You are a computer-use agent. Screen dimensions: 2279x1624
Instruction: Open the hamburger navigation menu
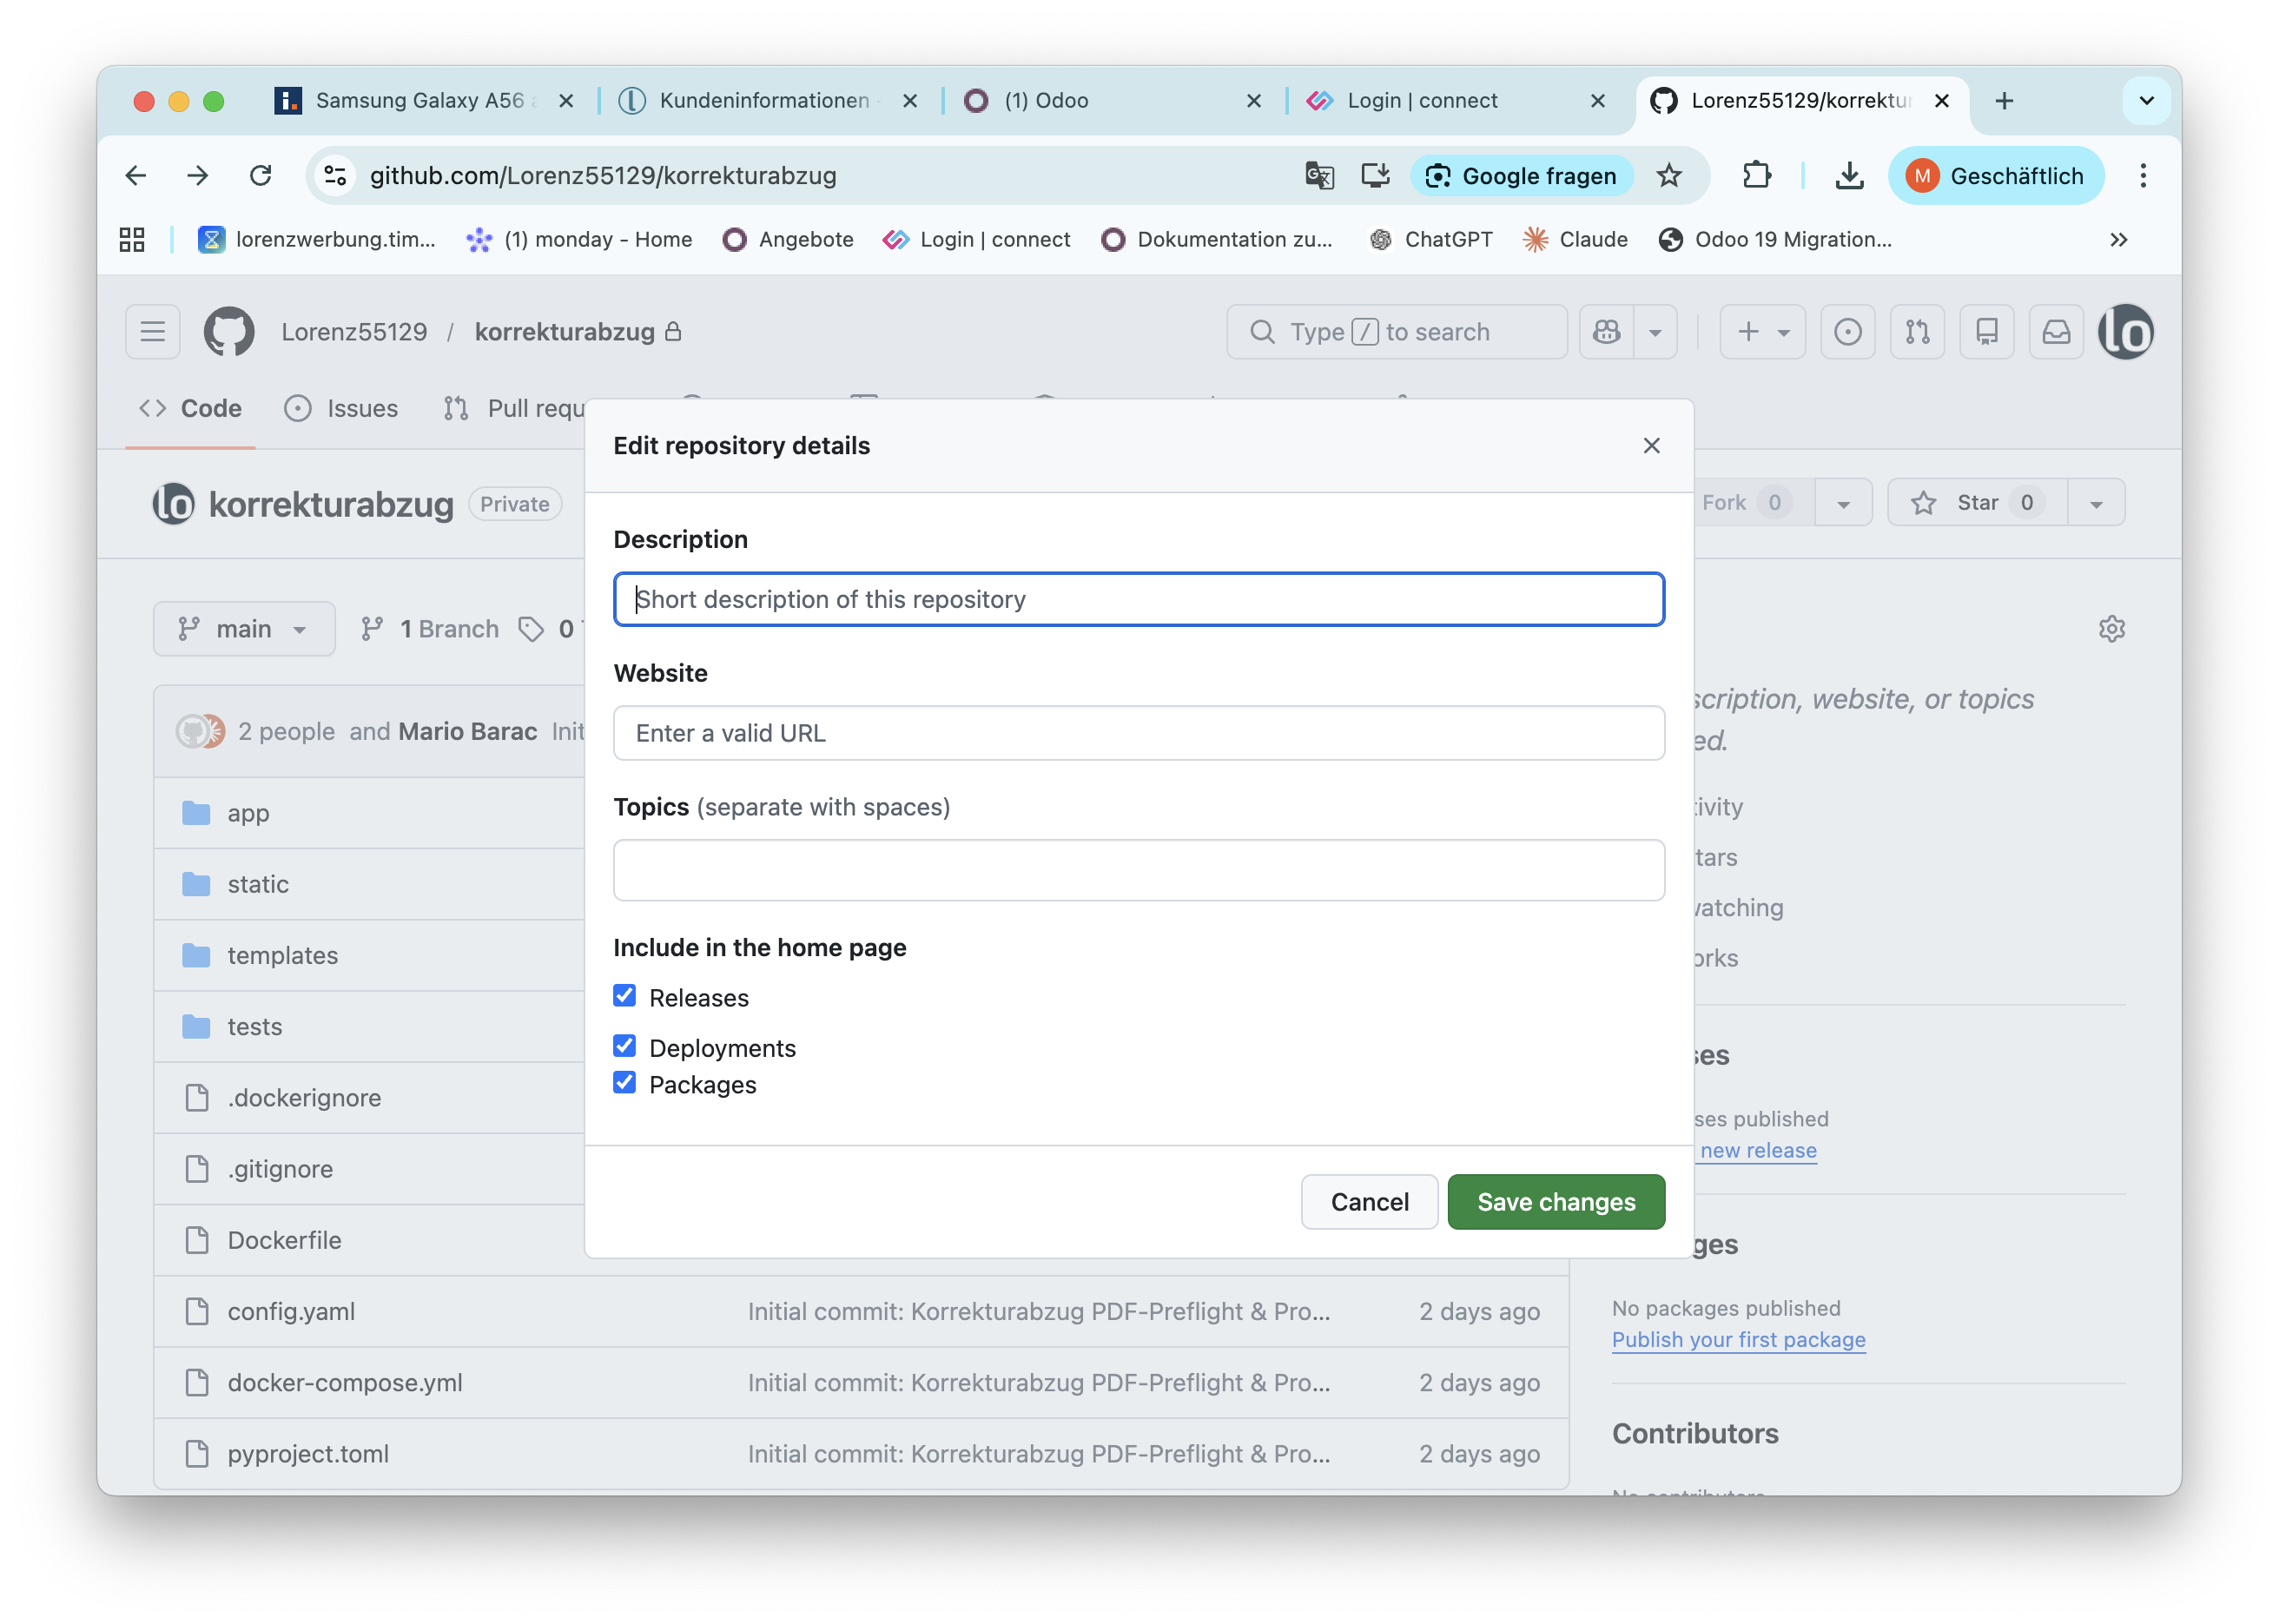(153, 332)
